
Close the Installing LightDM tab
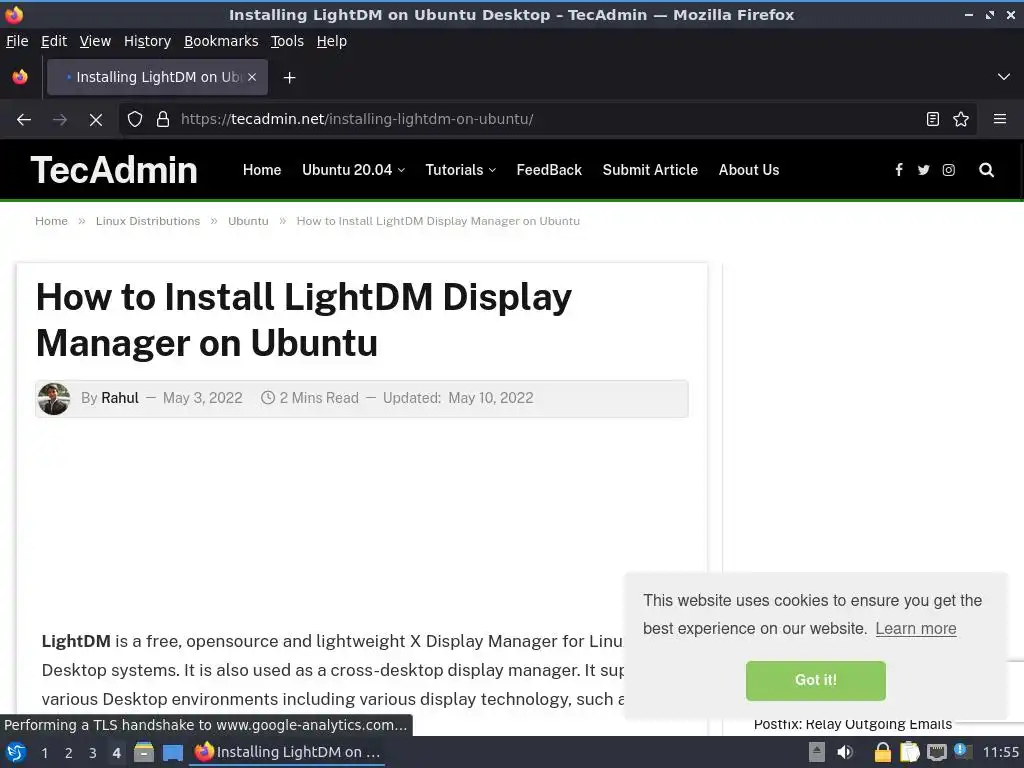(251, 77)
